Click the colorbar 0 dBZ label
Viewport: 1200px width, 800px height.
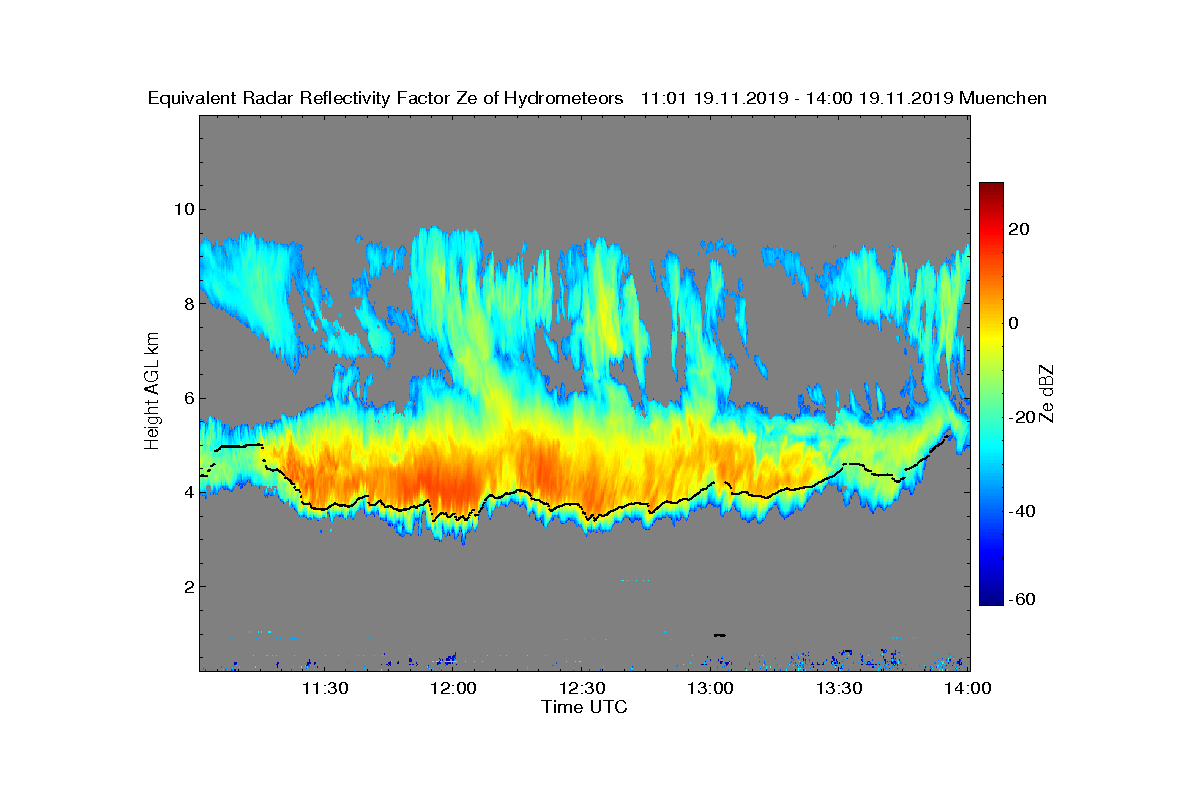point(1014,324)
